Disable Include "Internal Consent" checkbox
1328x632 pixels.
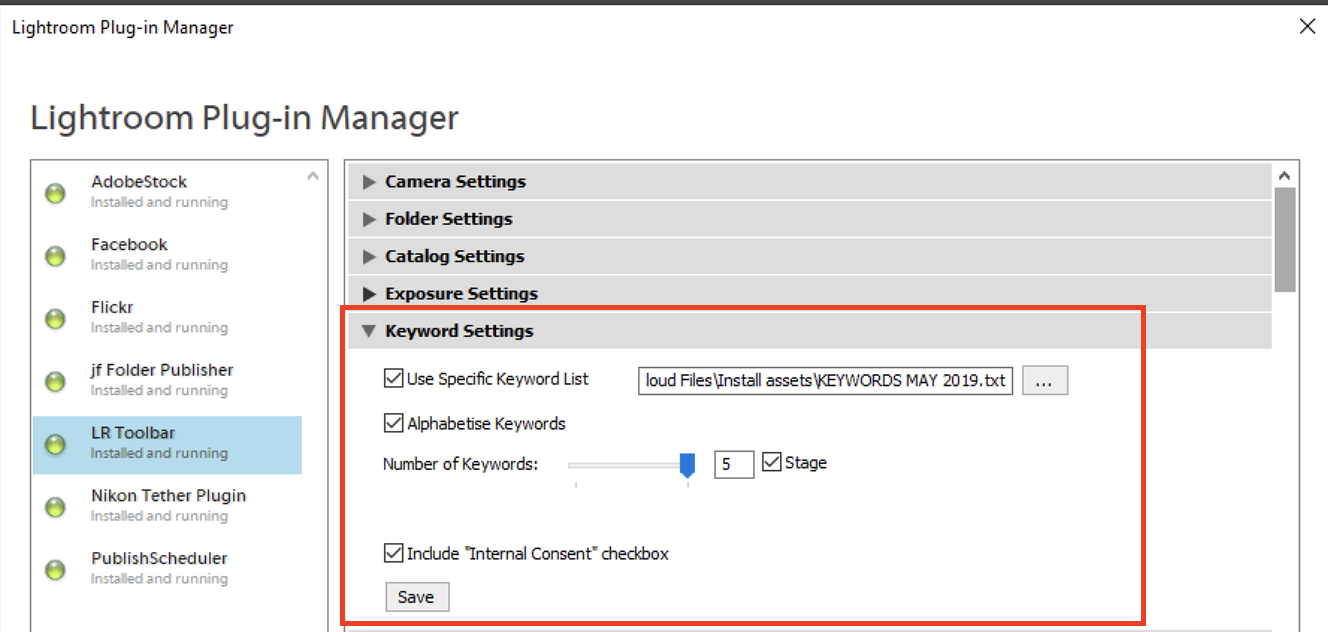393,553
